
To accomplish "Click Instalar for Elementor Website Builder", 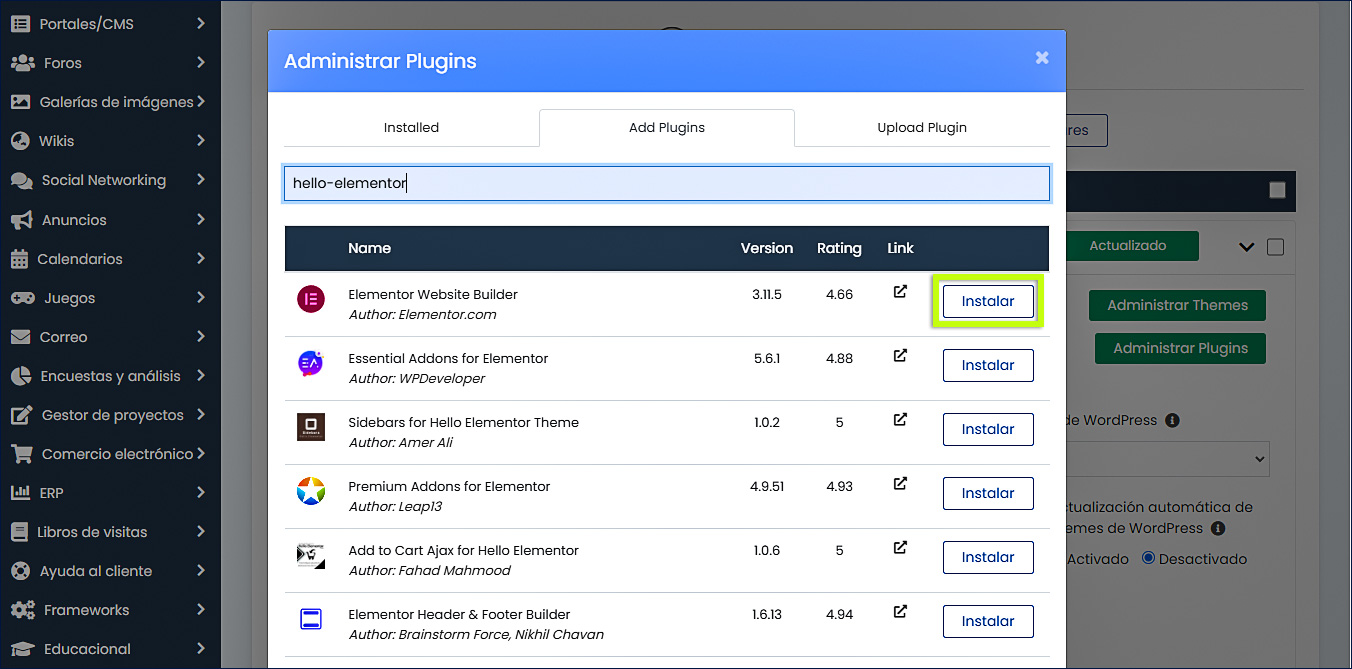I will (x=988, y=300).
